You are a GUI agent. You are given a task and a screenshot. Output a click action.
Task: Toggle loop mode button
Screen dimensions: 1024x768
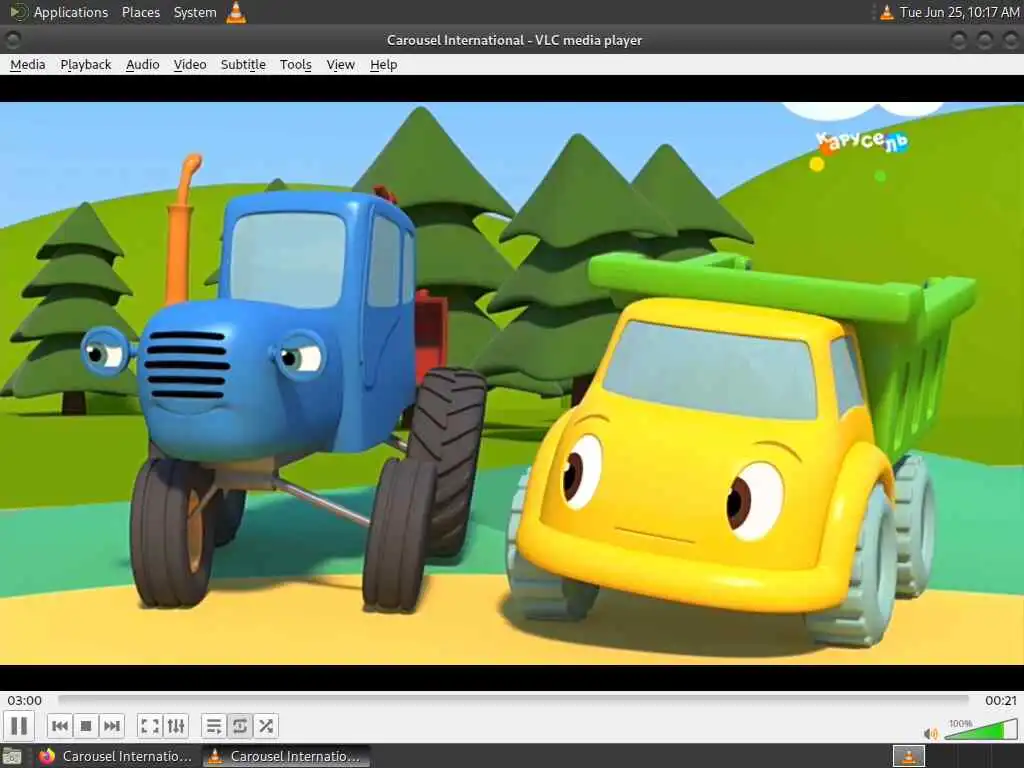coord(240,726)
